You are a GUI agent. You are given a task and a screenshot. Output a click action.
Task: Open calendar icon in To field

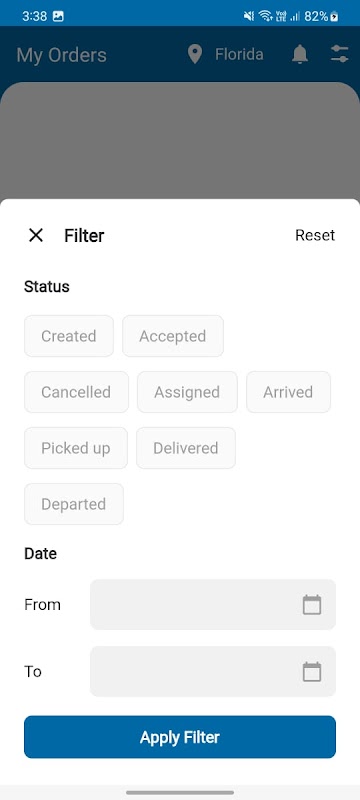312,671
